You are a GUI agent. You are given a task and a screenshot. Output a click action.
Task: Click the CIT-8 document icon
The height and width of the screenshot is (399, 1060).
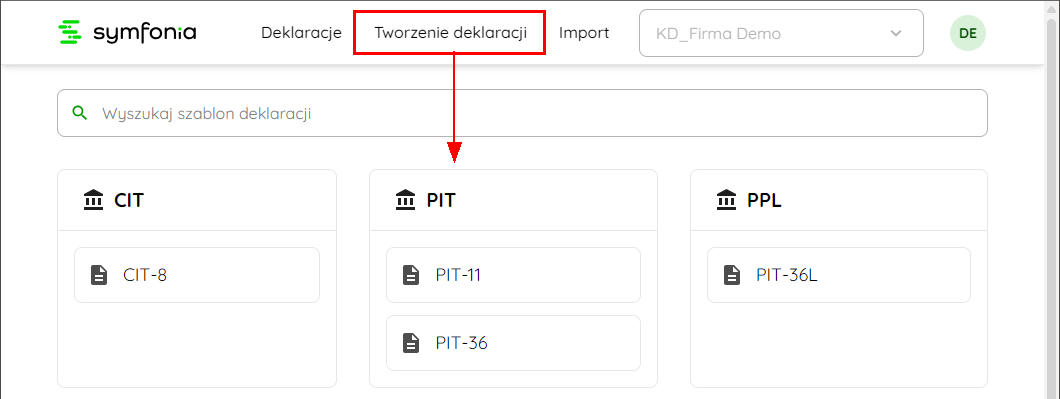point(99,275)
